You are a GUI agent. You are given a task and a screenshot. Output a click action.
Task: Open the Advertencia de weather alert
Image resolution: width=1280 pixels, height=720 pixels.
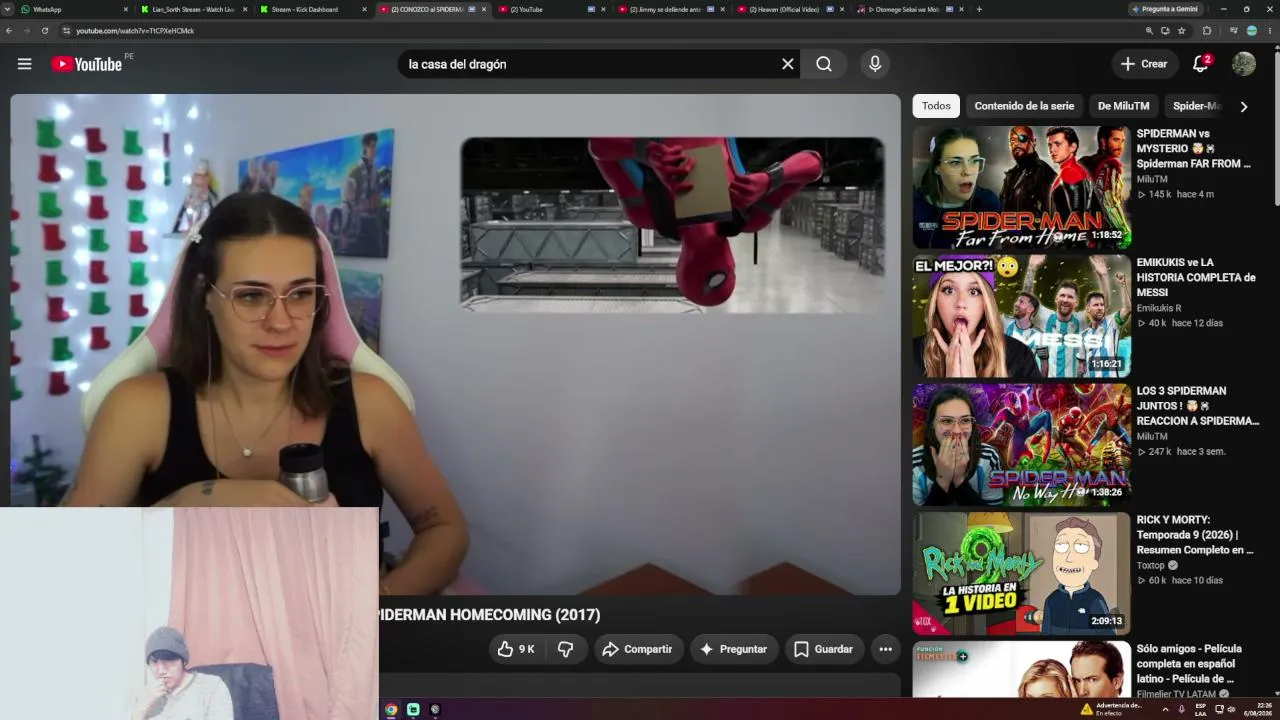tap(1111, 709)
